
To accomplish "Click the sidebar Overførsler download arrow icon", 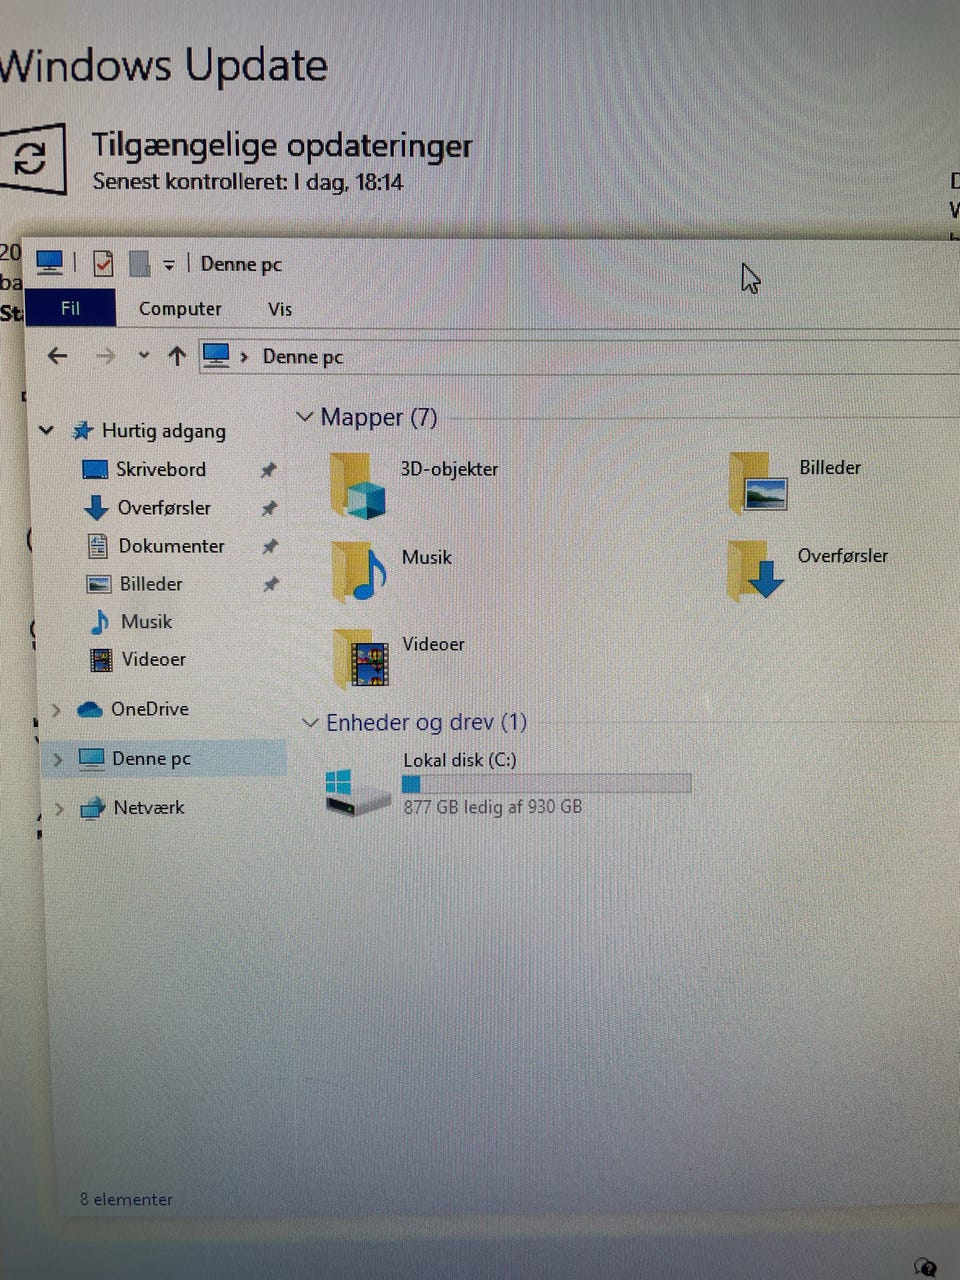I will click(96, 508).
